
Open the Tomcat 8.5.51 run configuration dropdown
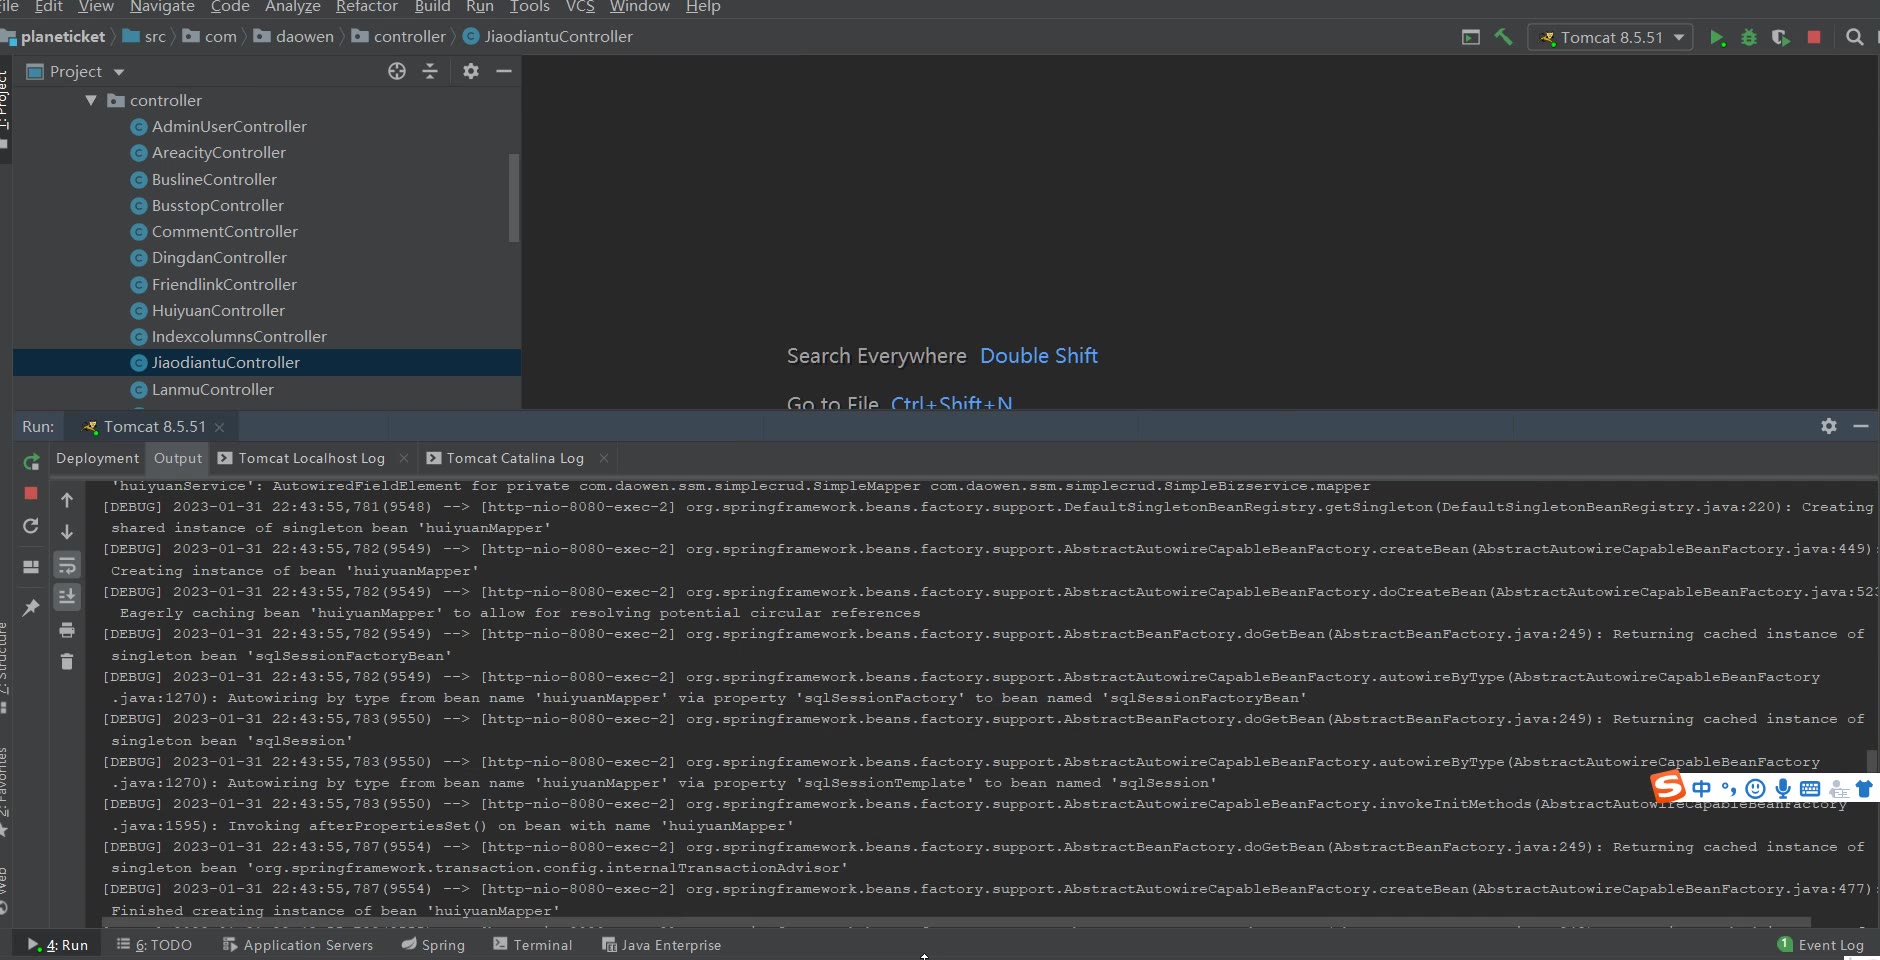tap(1610, 38)
